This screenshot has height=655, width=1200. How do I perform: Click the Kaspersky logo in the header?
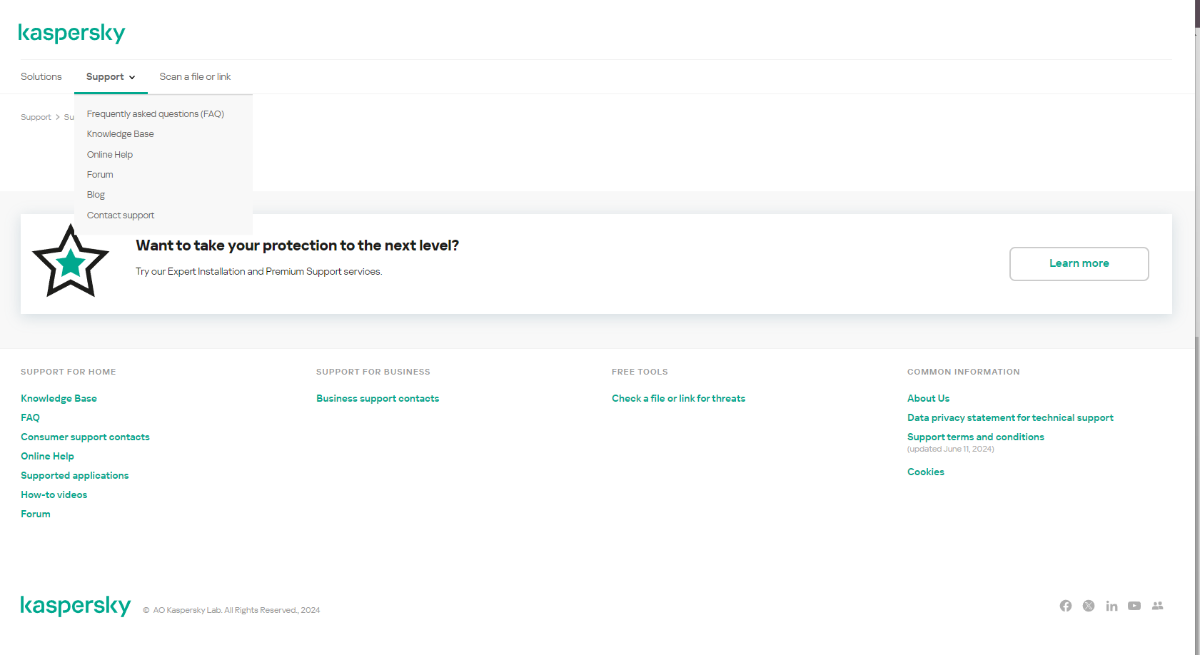[72, 33]
